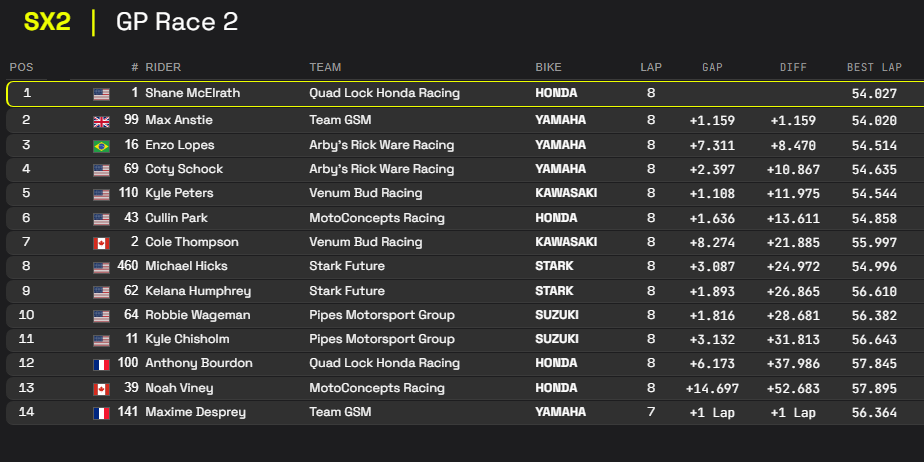The height and width of the screenshot is (462, 924).
Task: Open Kyle Peters rider entry
Action: click(x=179, y=193)
